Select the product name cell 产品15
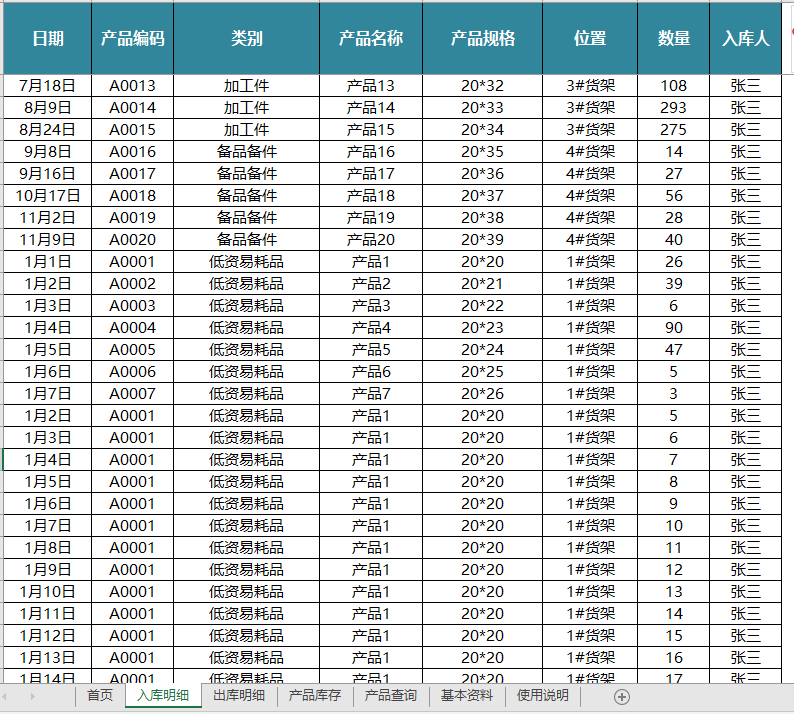The width and height of the screenshot is (794, 714). 371,130
